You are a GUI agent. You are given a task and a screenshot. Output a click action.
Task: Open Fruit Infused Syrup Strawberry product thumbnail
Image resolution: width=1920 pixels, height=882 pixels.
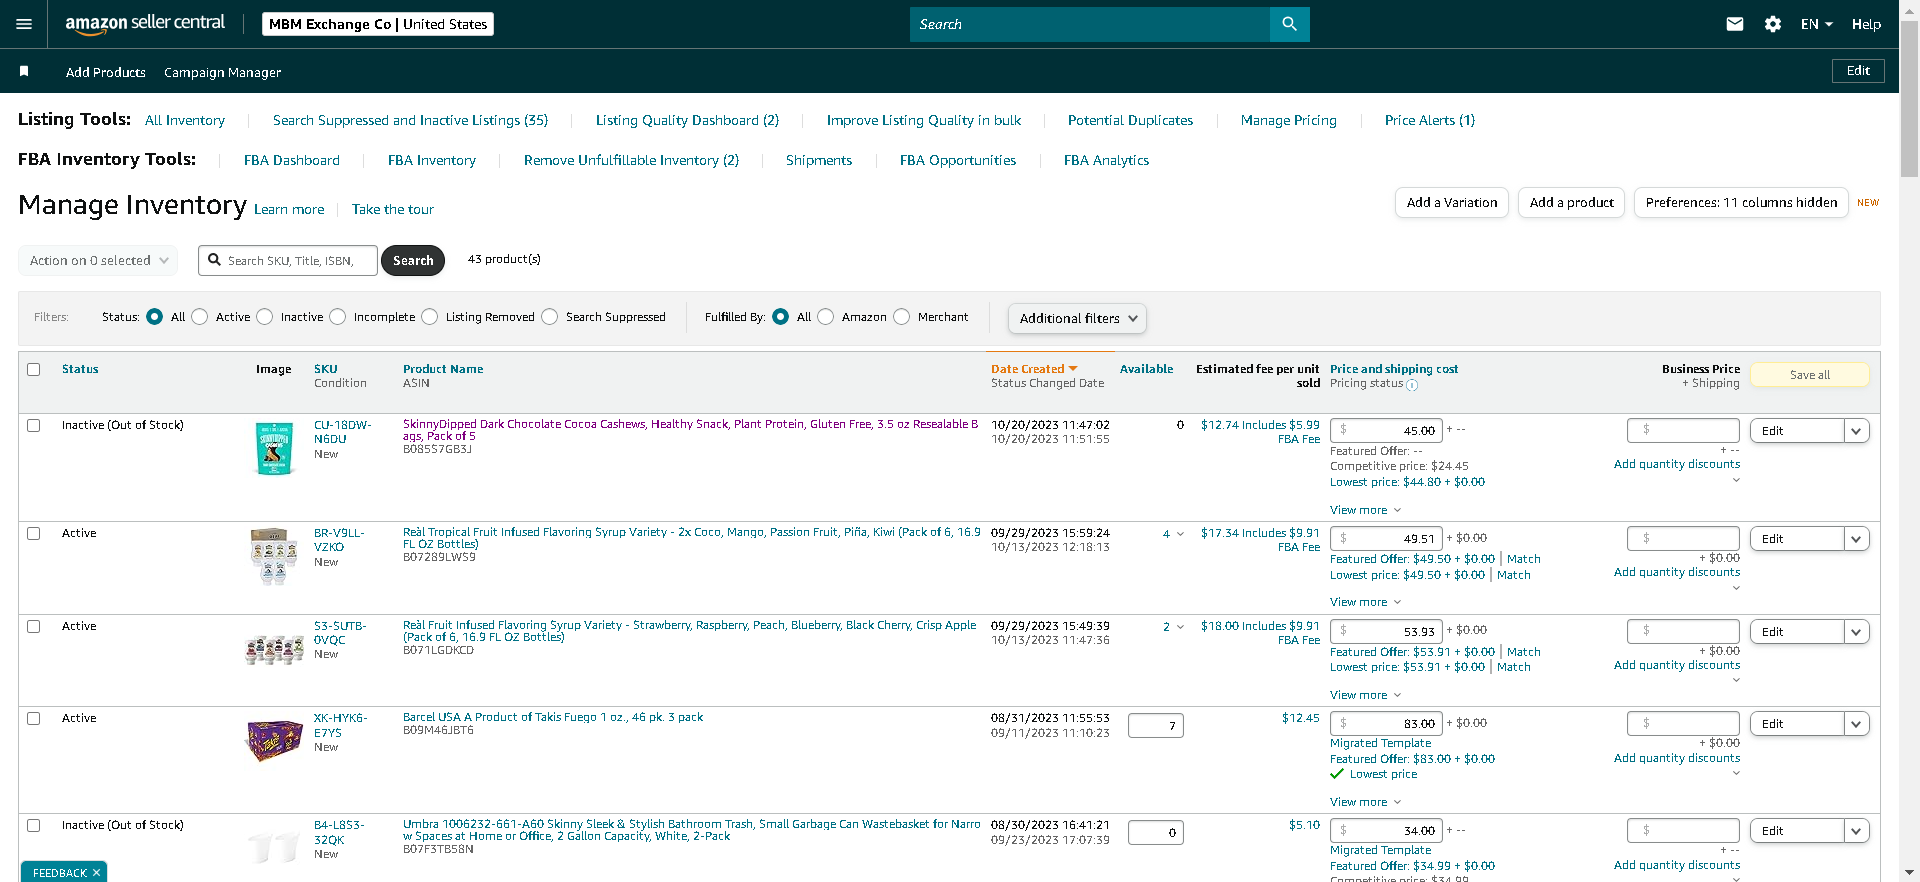click(274, 650)
